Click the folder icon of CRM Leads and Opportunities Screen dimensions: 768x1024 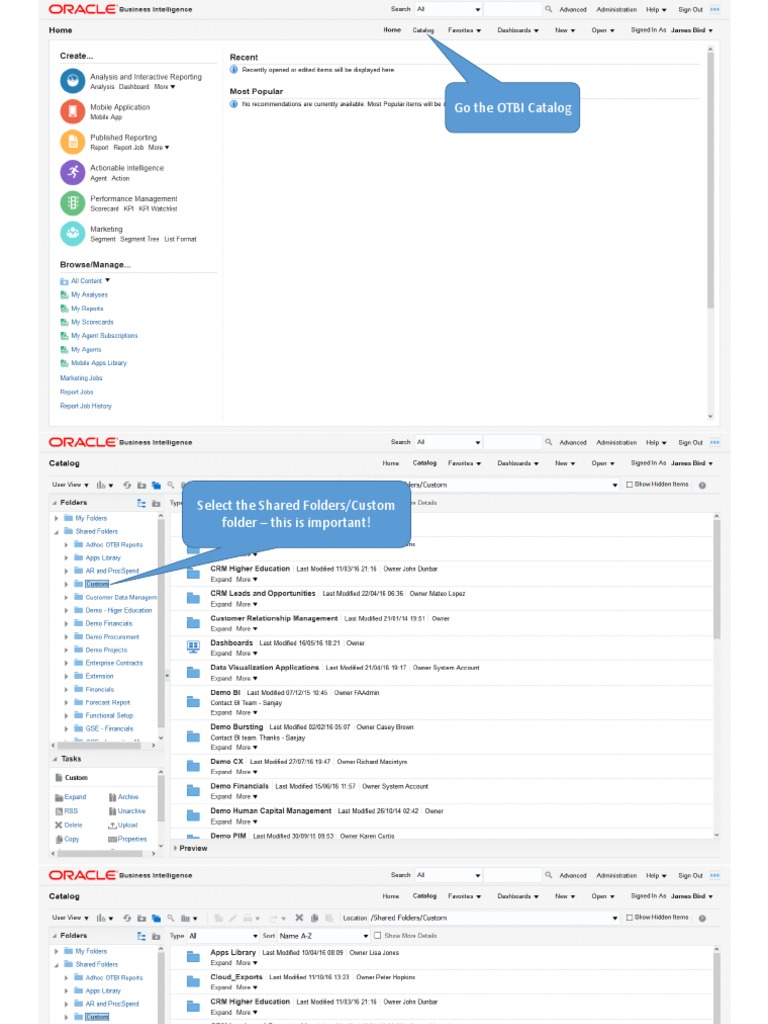(x=193, y=598)
